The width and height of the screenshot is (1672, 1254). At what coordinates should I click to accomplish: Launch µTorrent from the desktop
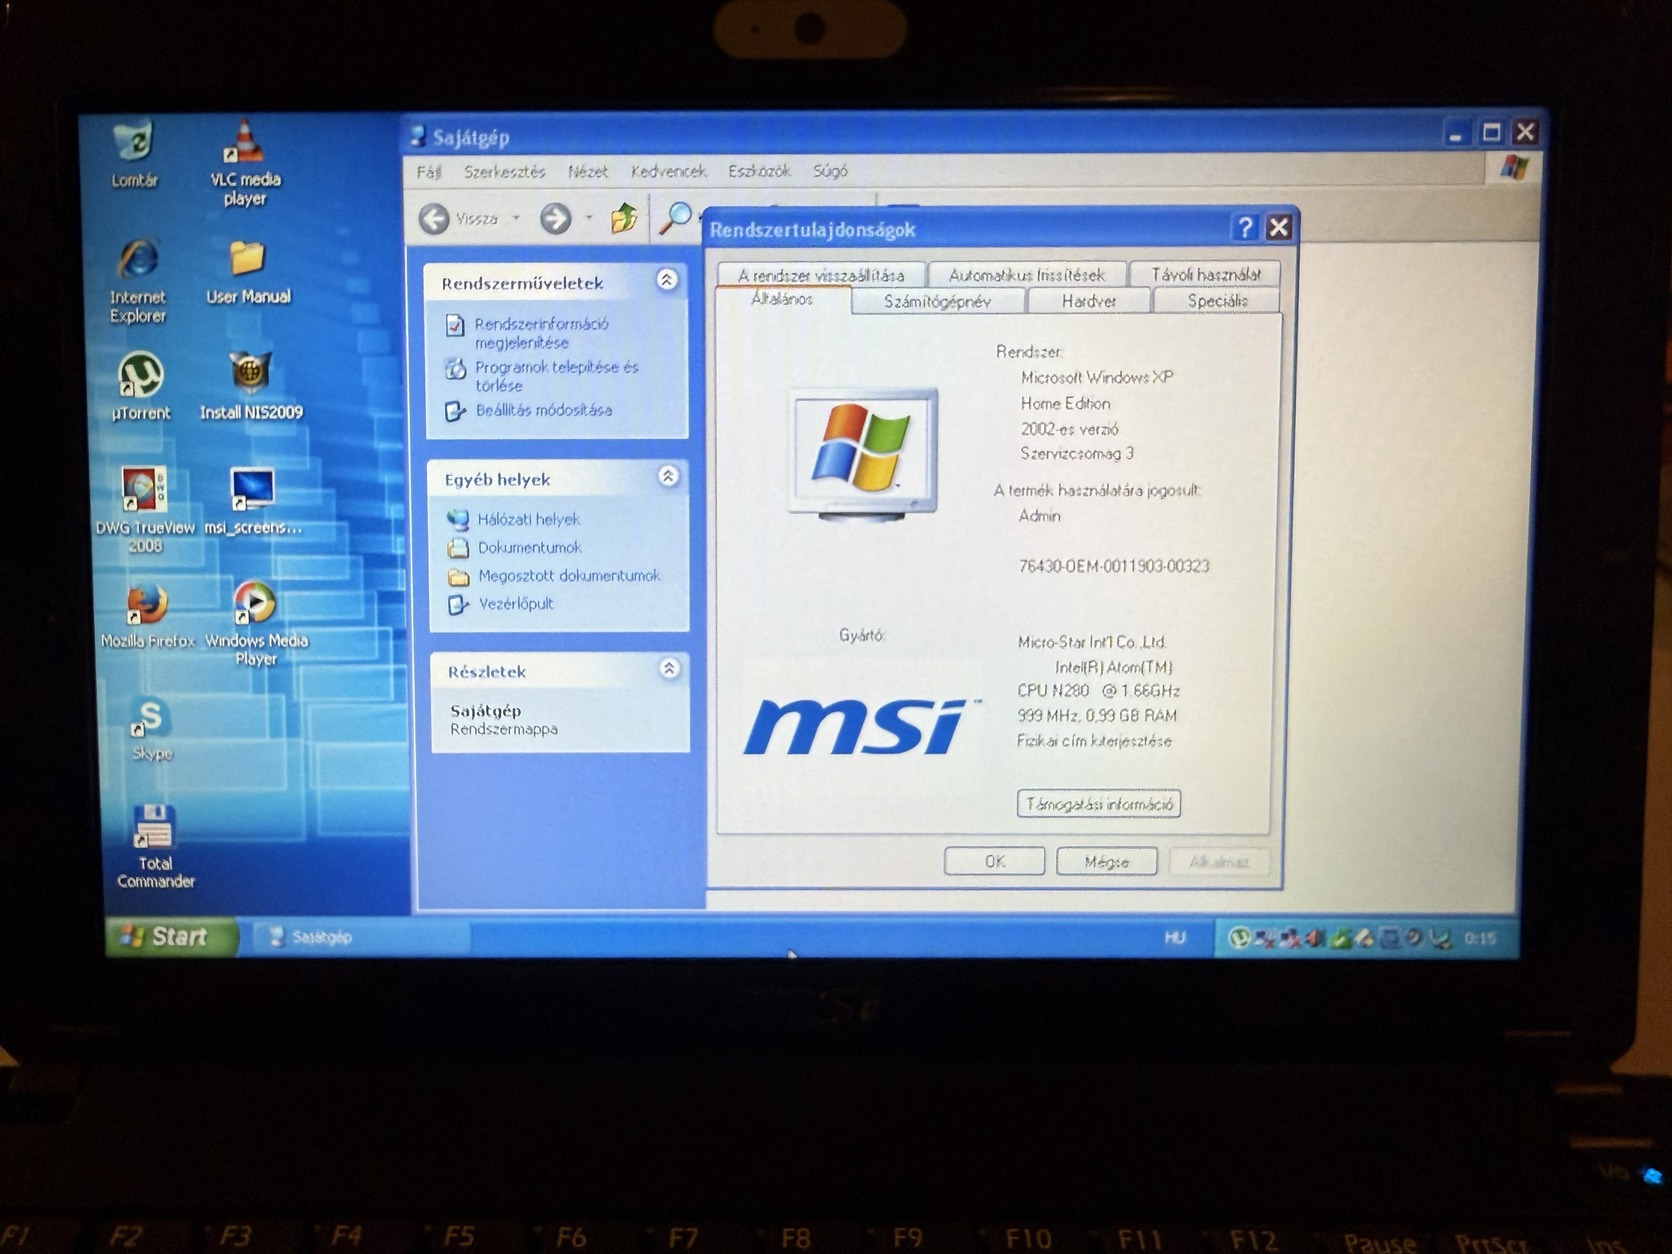pyautogui.click(x=141, y=385)
